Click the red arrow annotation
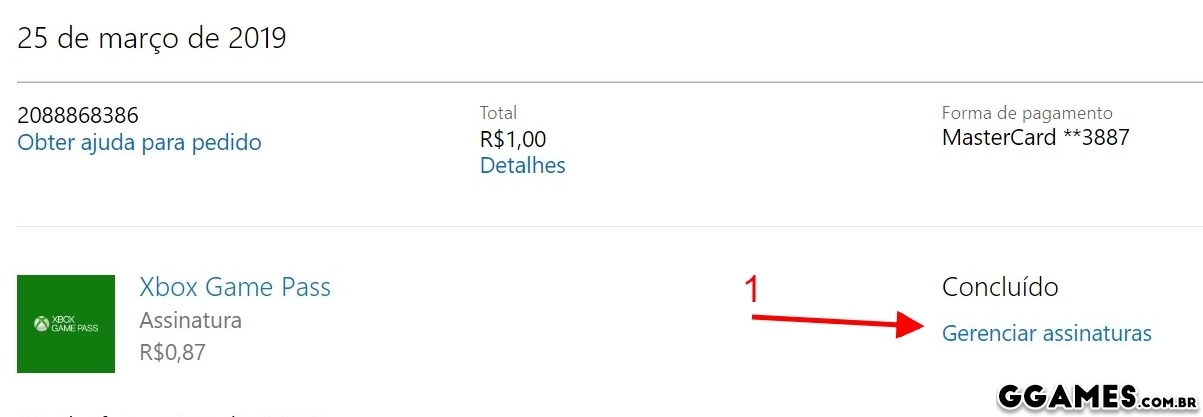The image size is (1203, 417). tap(840, 322)
